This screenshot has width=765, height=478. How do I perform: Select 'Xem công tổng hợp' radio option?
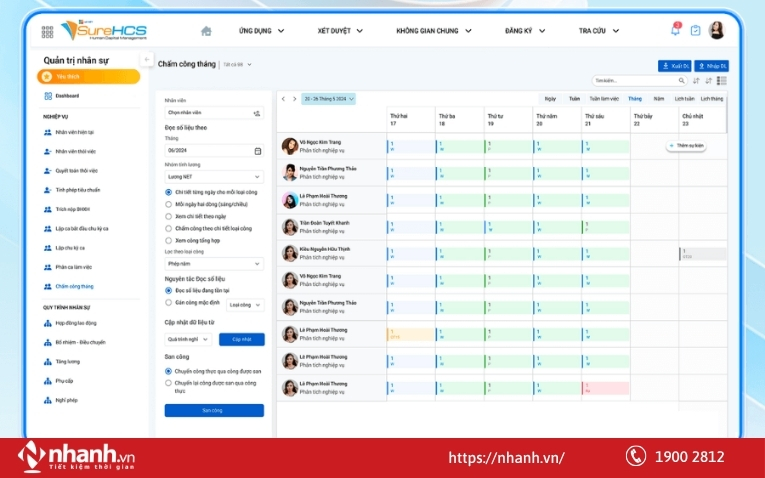(168, 240)
